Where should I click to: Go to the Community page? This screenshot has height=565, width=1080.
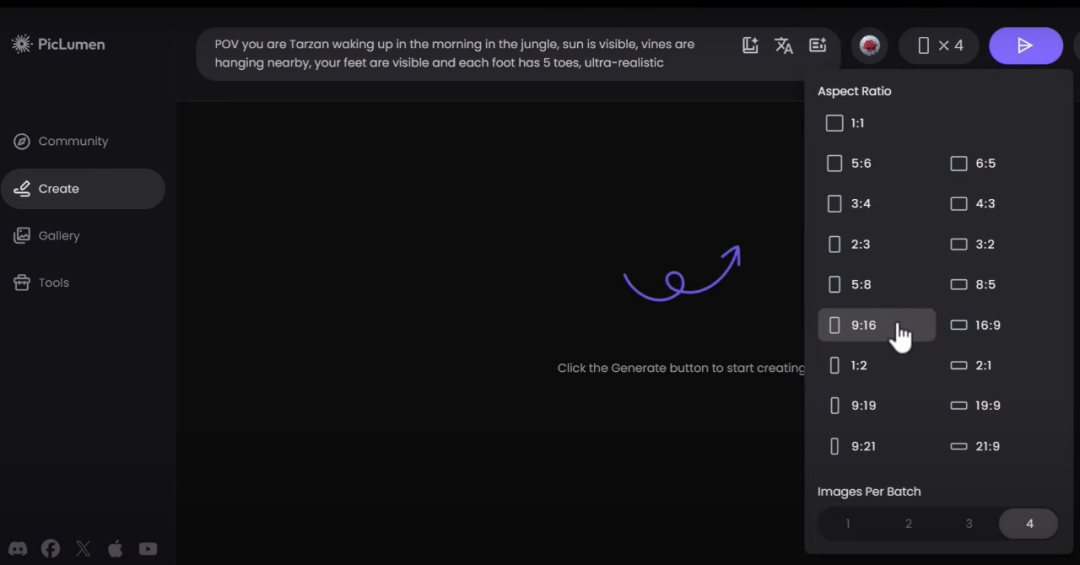73,141
